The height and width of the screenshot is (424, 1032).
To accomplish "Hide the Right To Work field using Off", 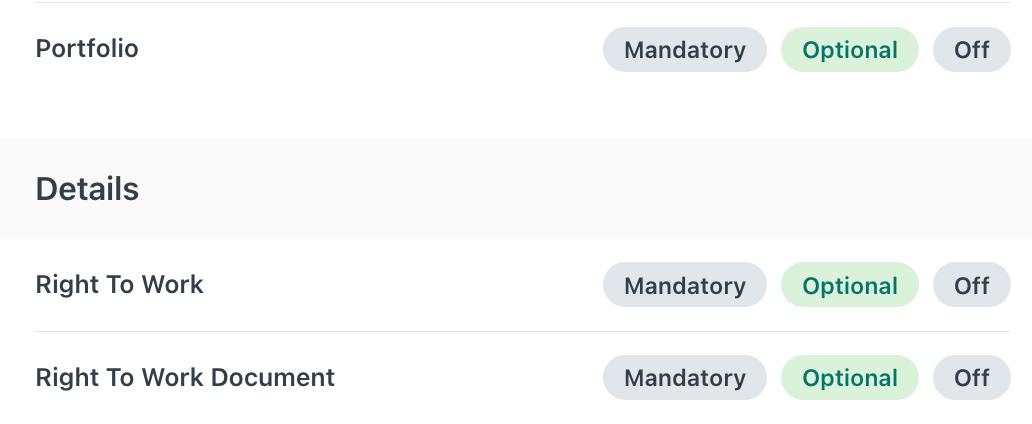I will coord(971,285).
